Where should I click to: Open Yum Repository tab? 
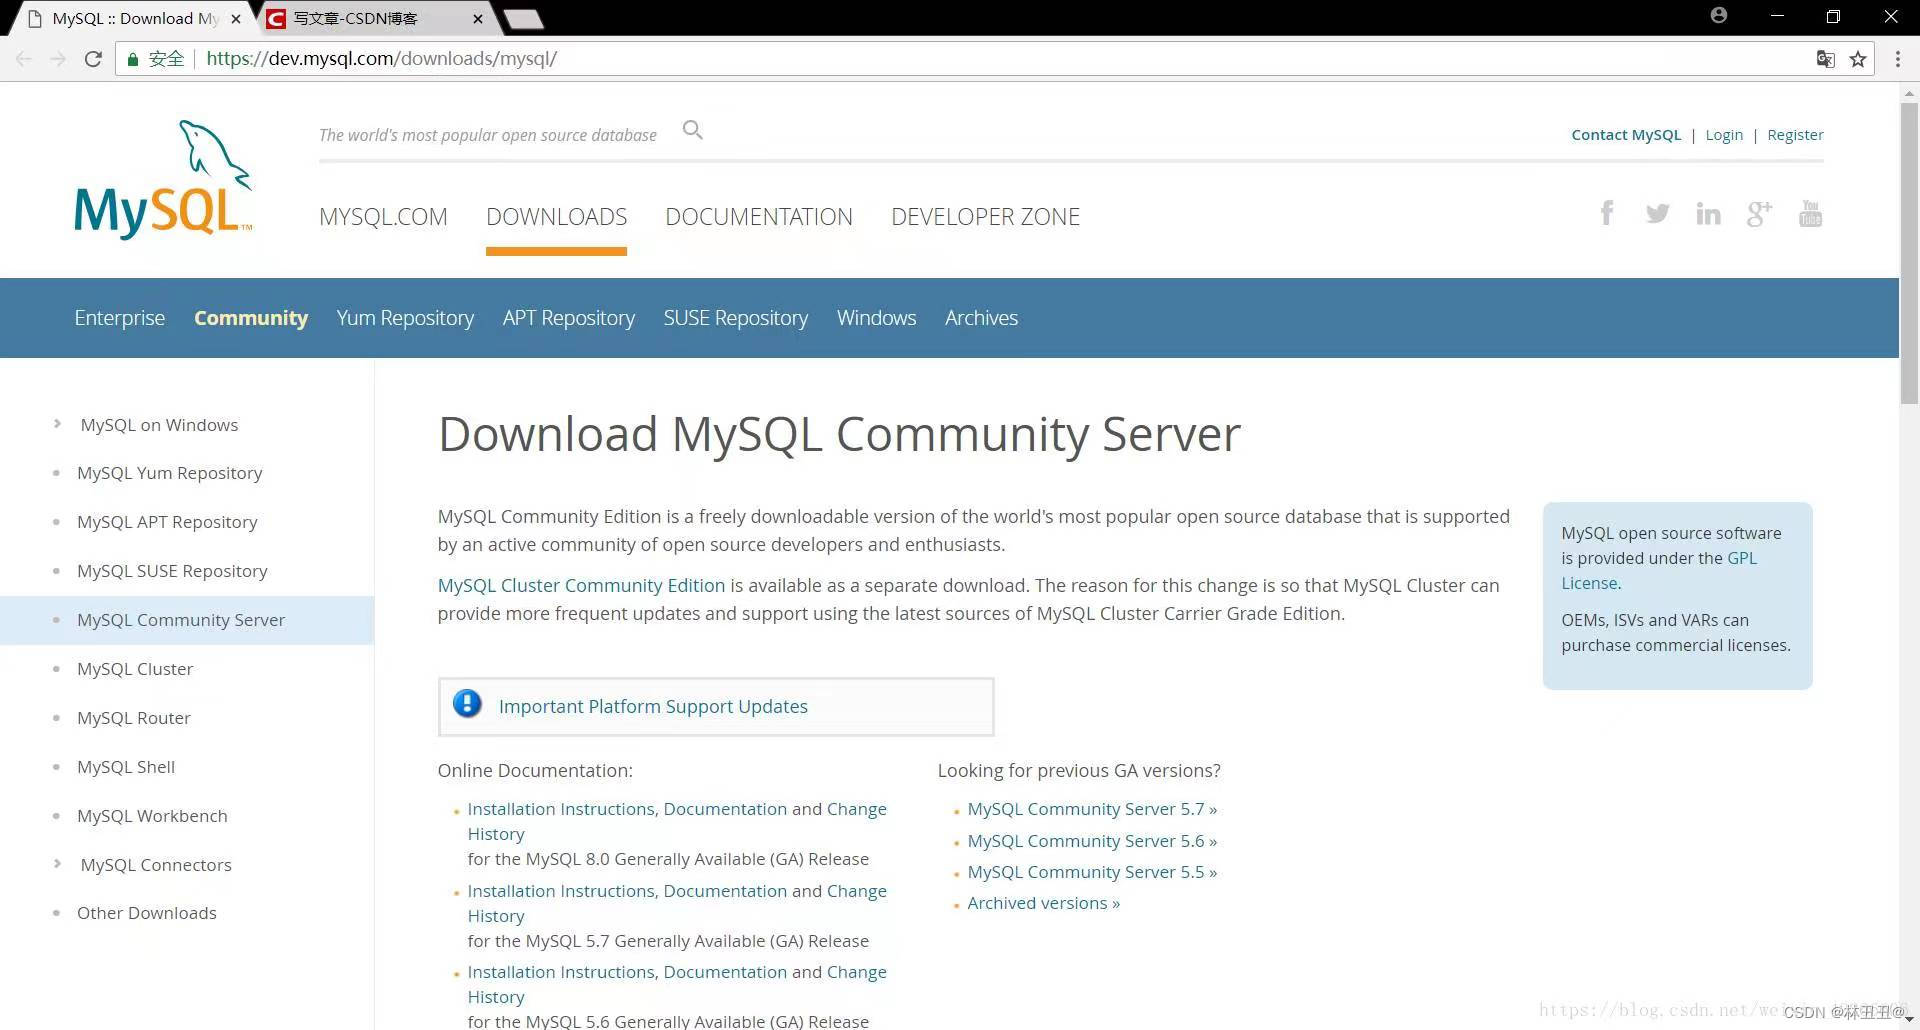(405, 318)
